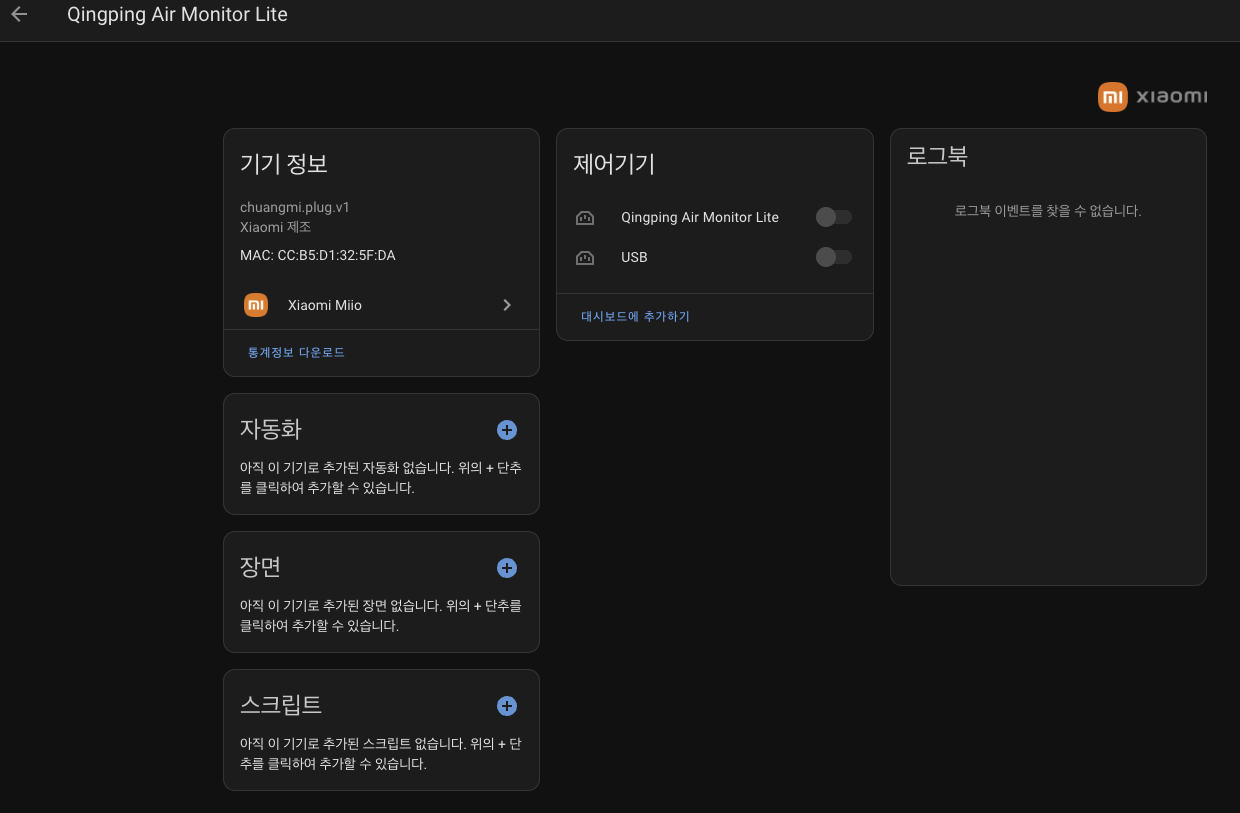Viewport: 1240px width, 813px height.
Task: Toggle the USB switch
Action: (x=834, y=257)
